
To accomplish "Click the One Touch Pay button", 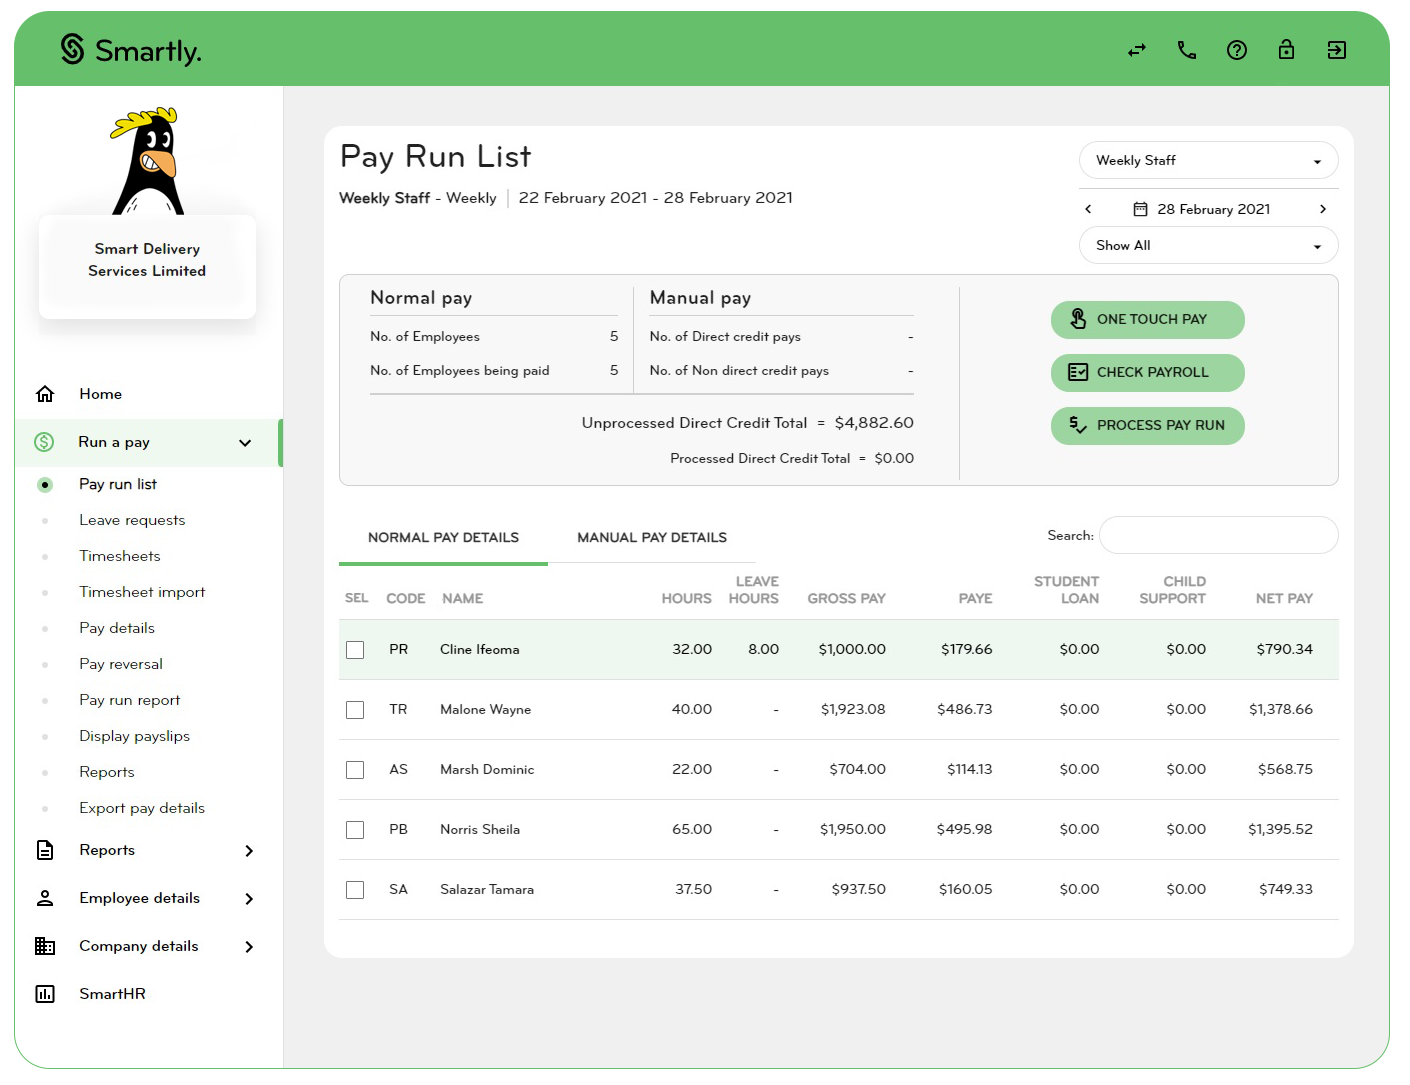I will (x=1147, y=319).
